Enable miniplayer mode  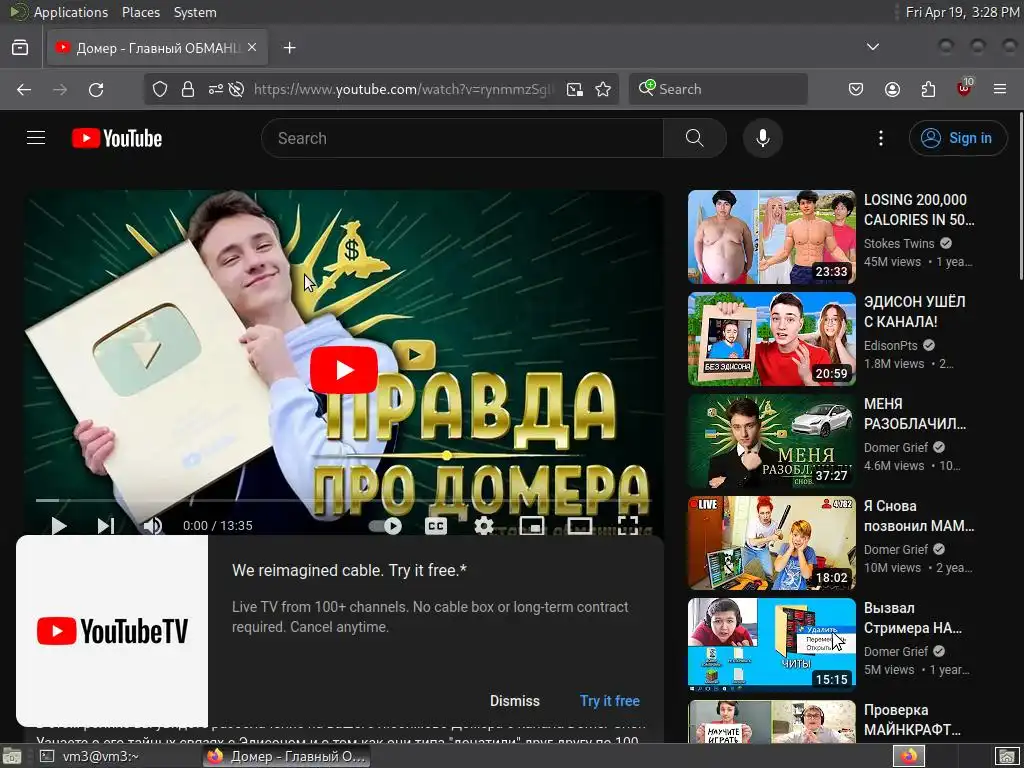point(532,526)
